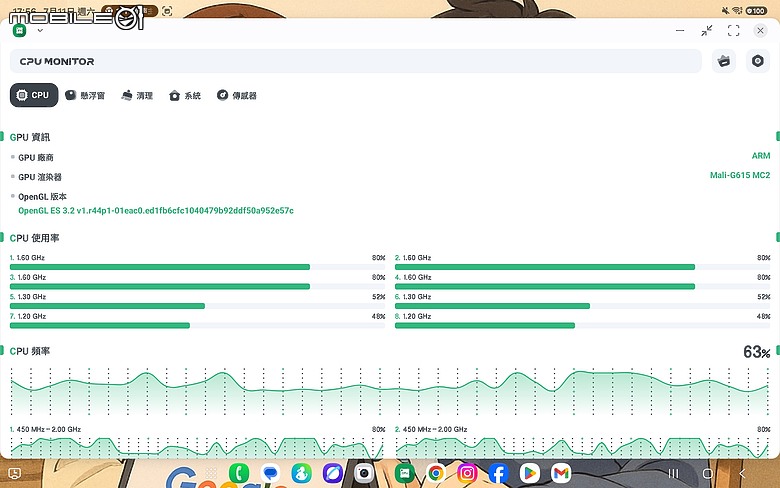Viewport: 780px width, 488px height.
Task: Click core 6 usage bar at 1.30 GHz
Action: click(x=583, y=306)
